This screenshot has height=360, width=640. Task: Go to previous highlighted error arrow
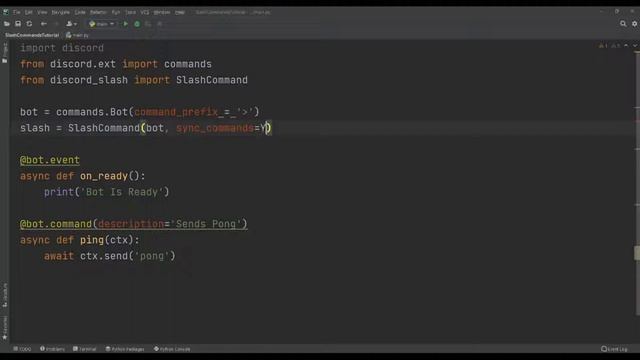626,46
